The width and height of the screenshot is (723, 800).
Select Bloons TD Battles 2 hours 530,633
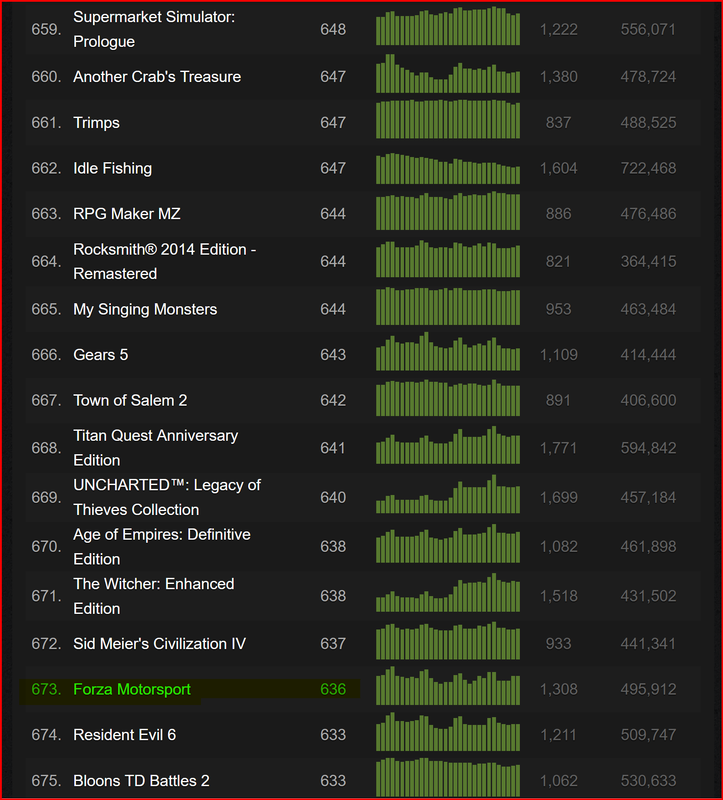point(649,781)
